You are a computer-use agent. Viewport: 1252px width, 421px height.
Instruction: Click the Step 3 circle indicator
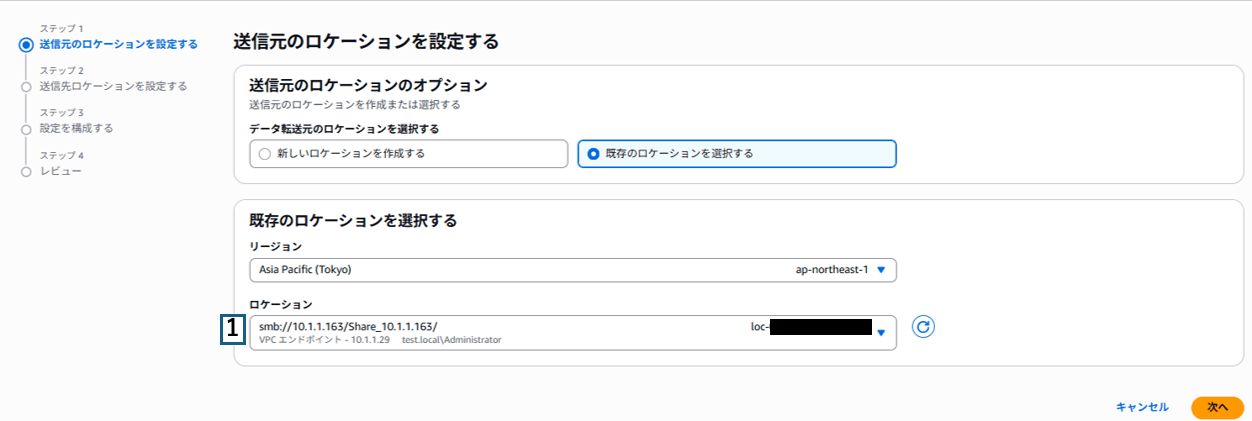25,129
